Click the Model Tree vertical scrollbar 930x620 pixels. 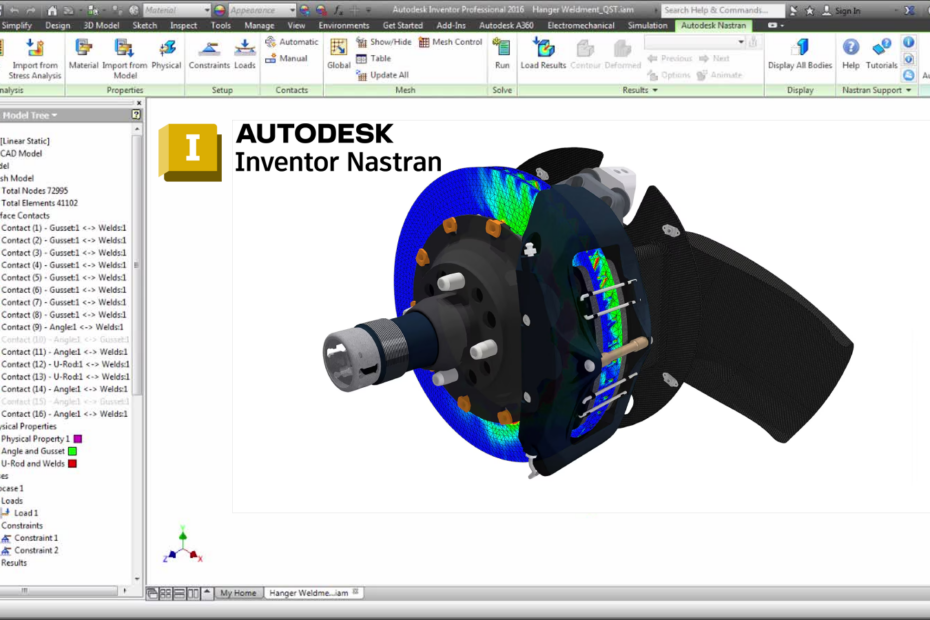pos(137,265)
